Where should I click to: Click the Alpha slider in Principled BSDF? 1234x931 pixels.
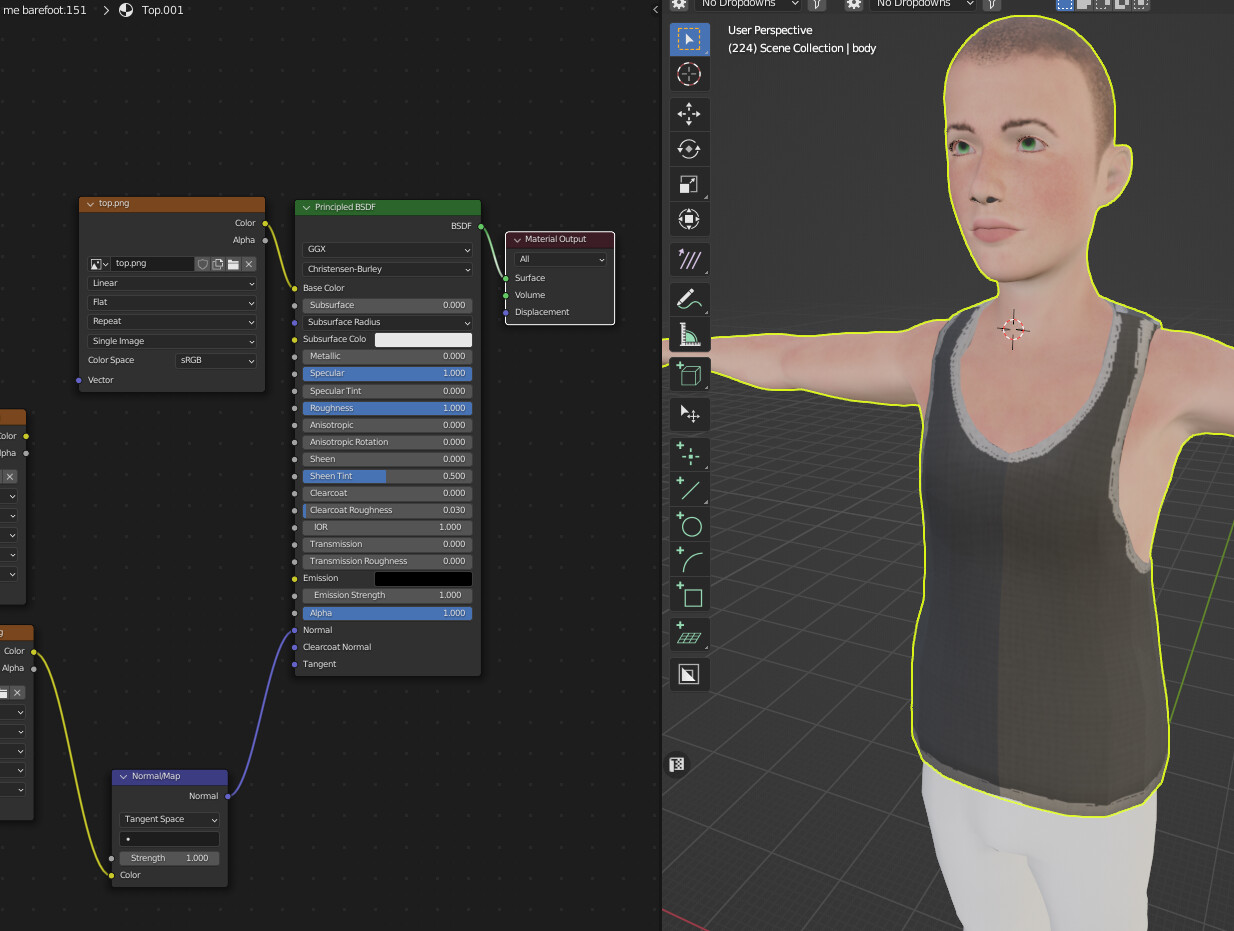tap(388, 613)
